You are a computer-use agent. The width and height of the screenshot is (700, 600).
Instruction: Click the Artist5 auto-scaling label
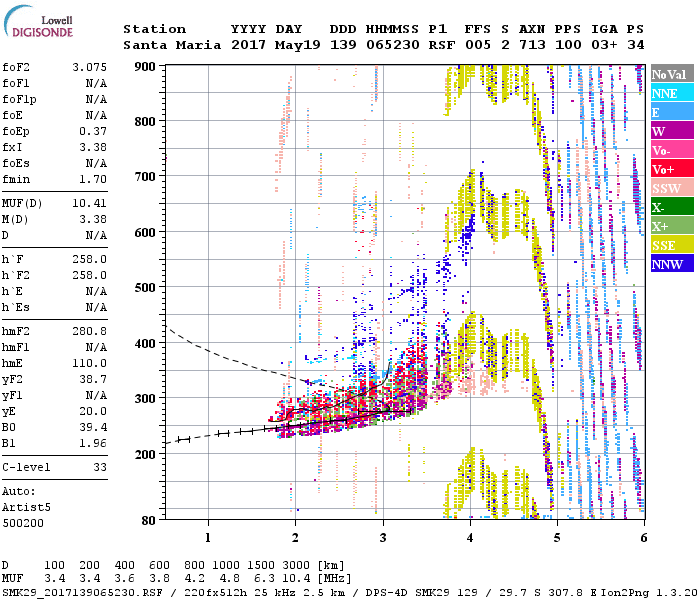point(26,508)
